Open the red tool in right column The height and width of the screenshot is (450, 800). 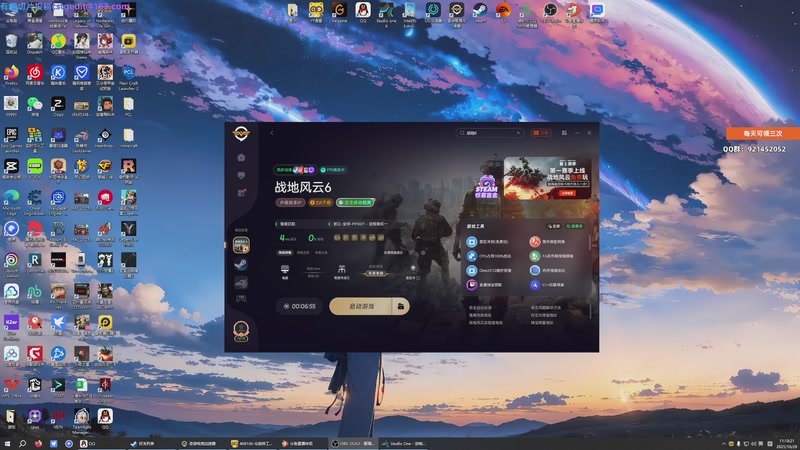pyautogui.click(x=548, y=242)
